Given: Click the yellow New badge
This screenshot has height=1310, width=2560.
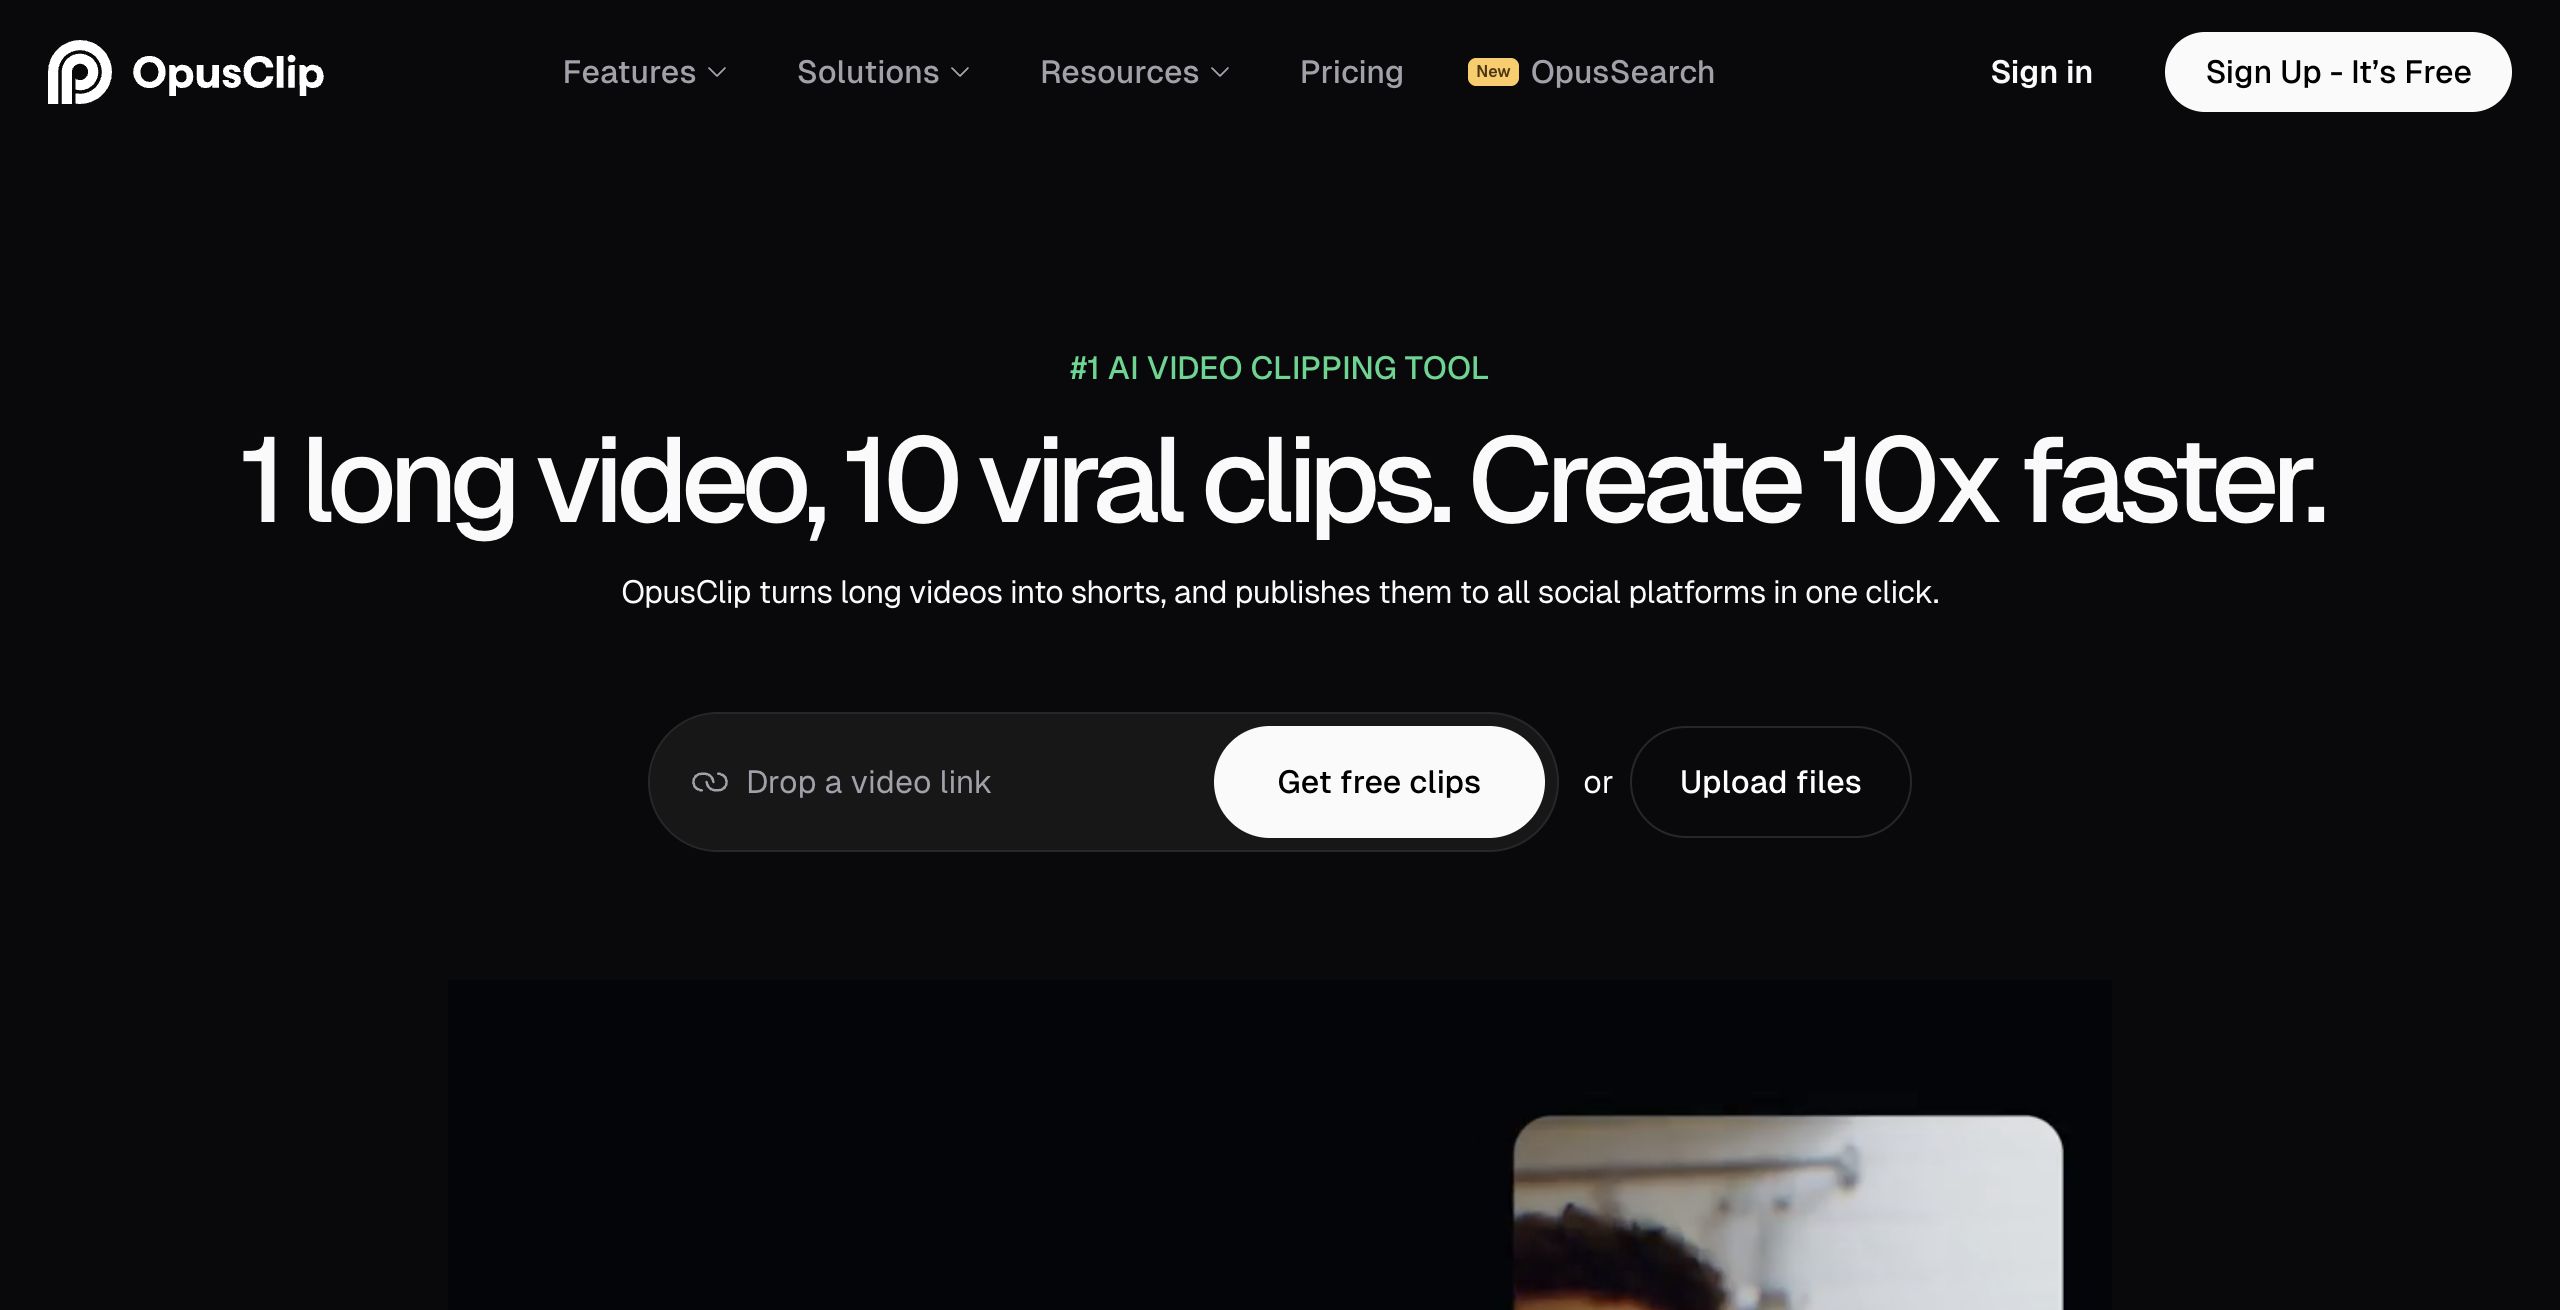Looking at the screenshot, I should click(1492, 72).
